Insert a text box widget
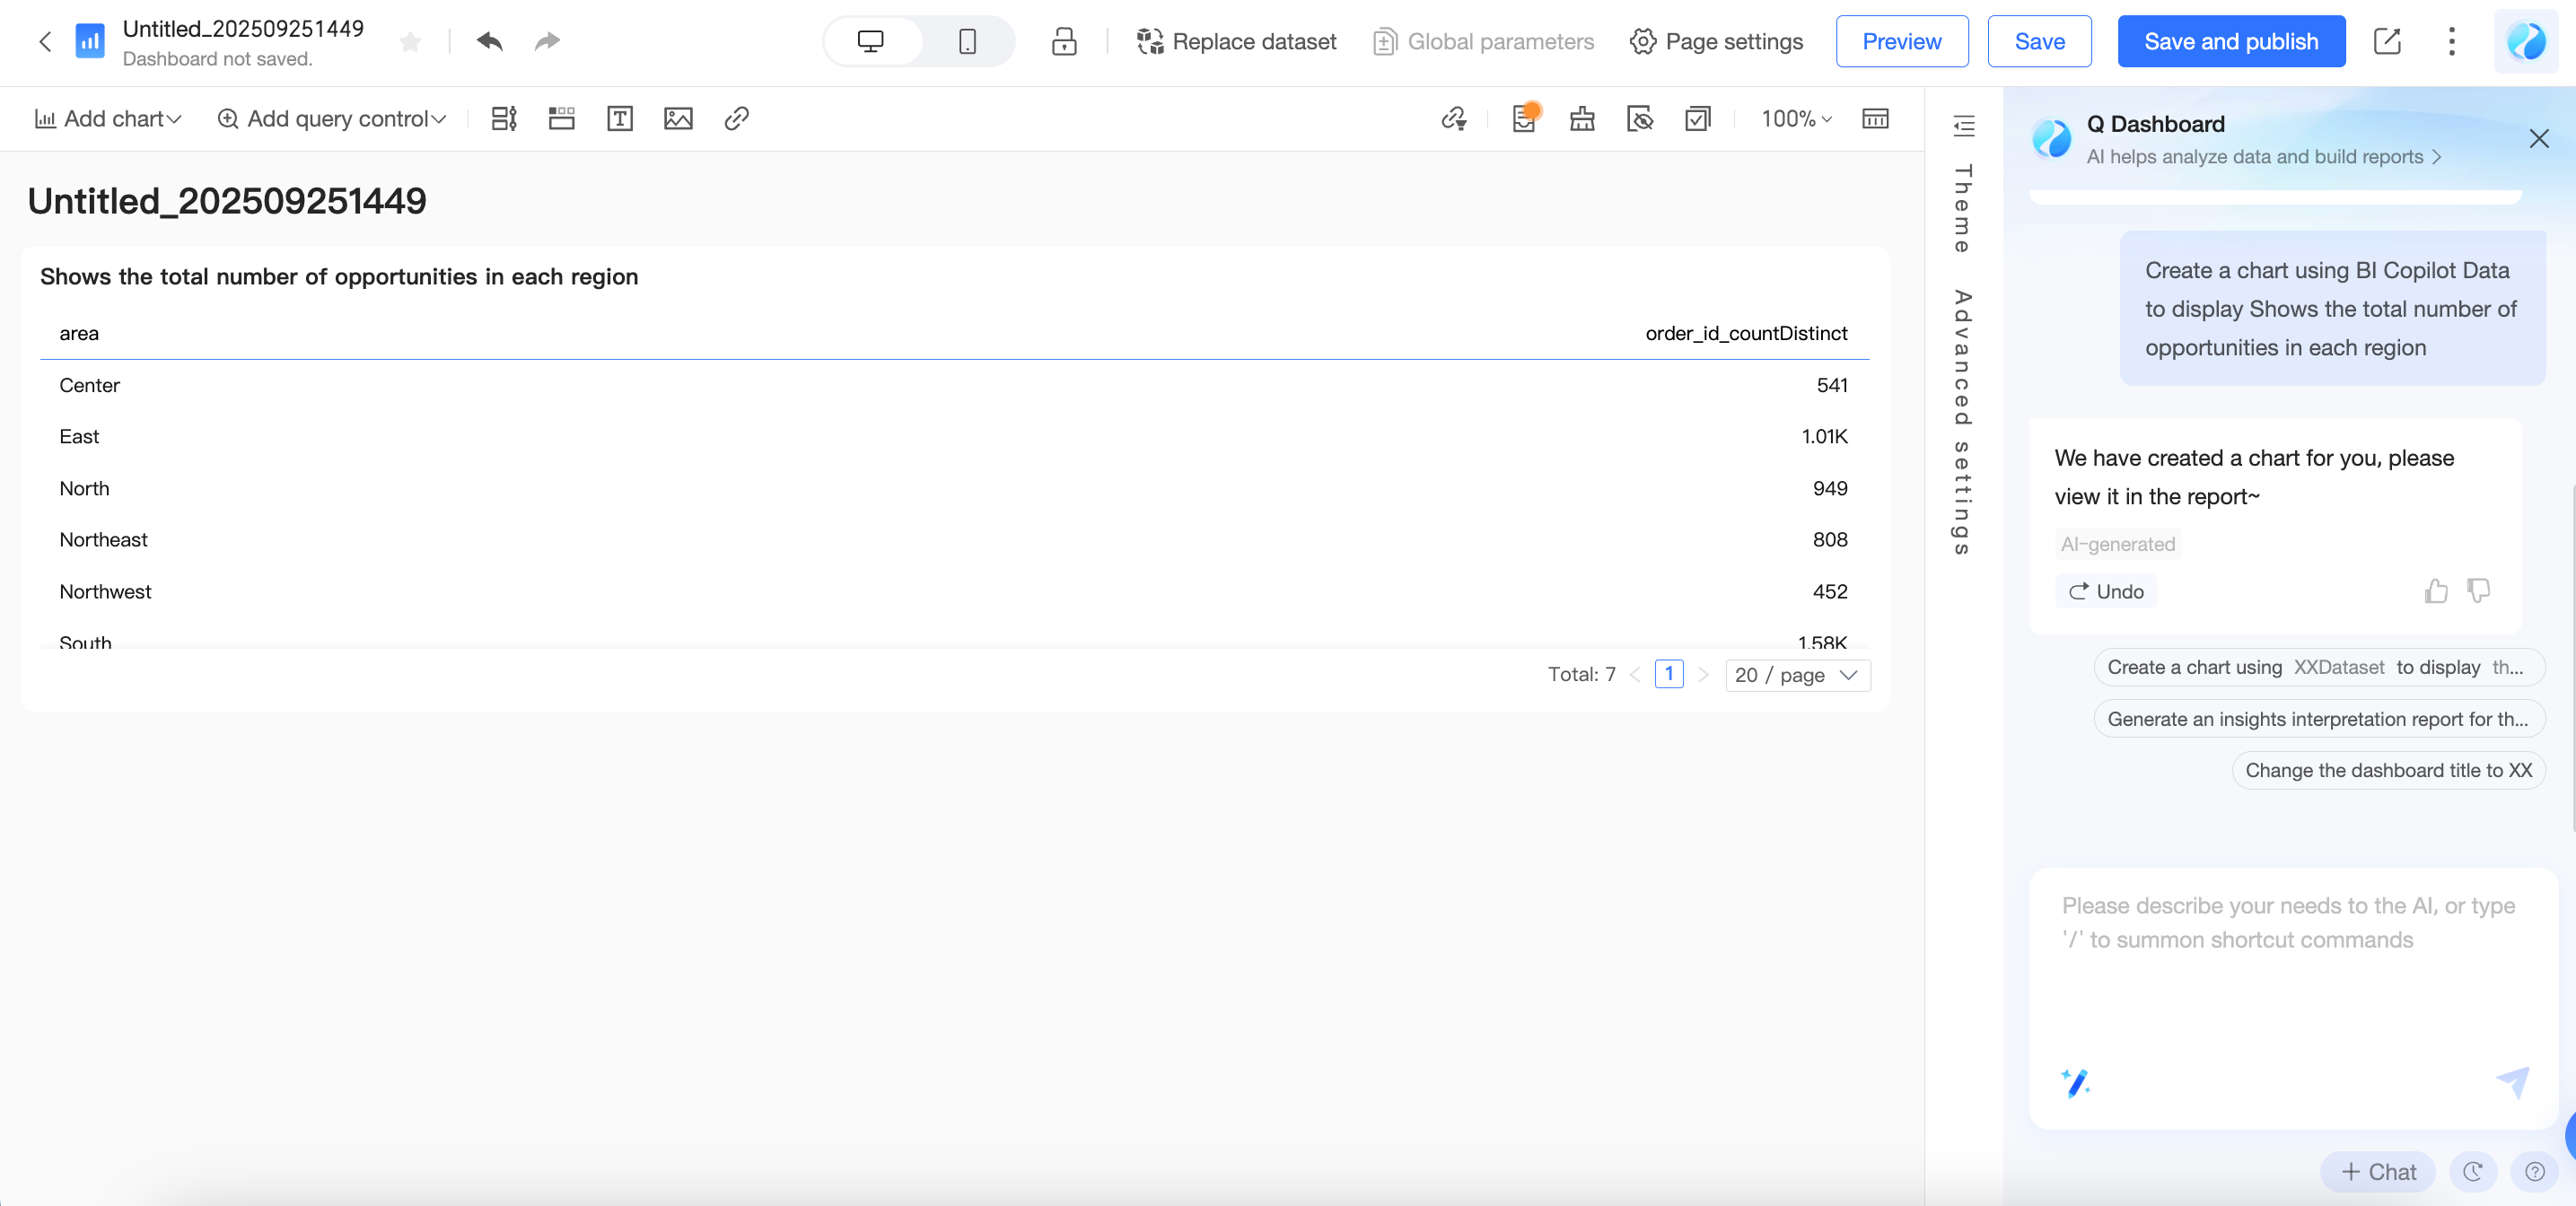 (619, 119)
